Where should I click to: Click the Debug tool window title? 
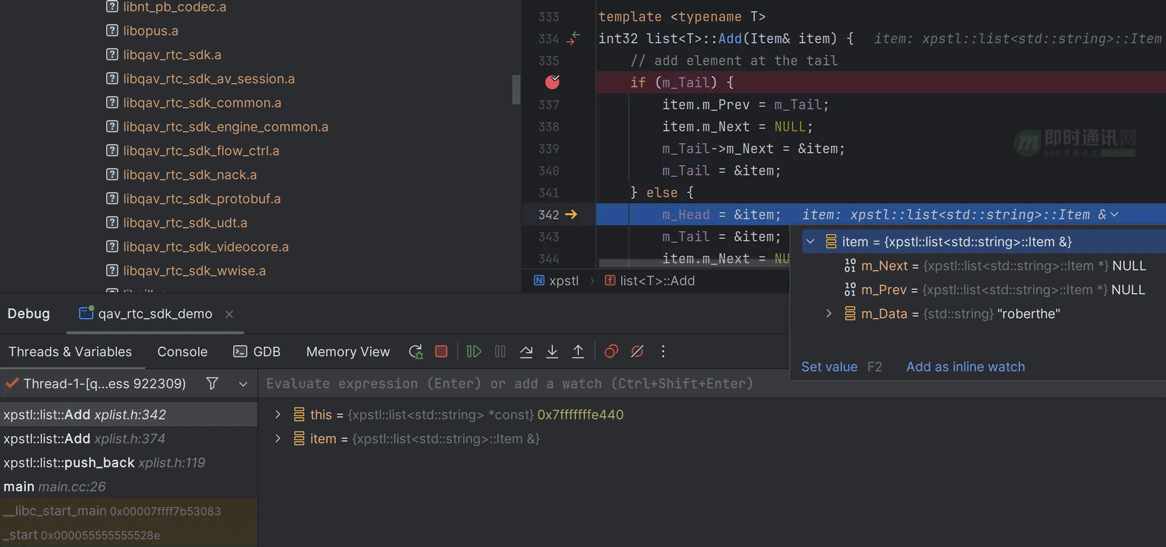[28, 314]
